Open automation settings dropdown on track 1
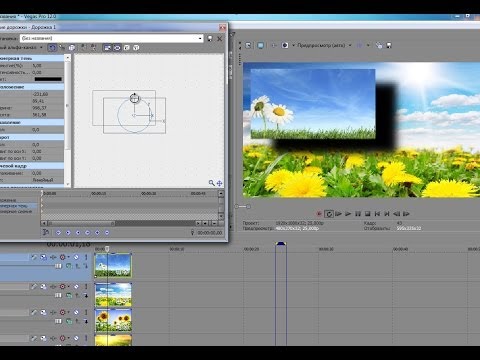The image size is (480, 360). coord(69,257)
